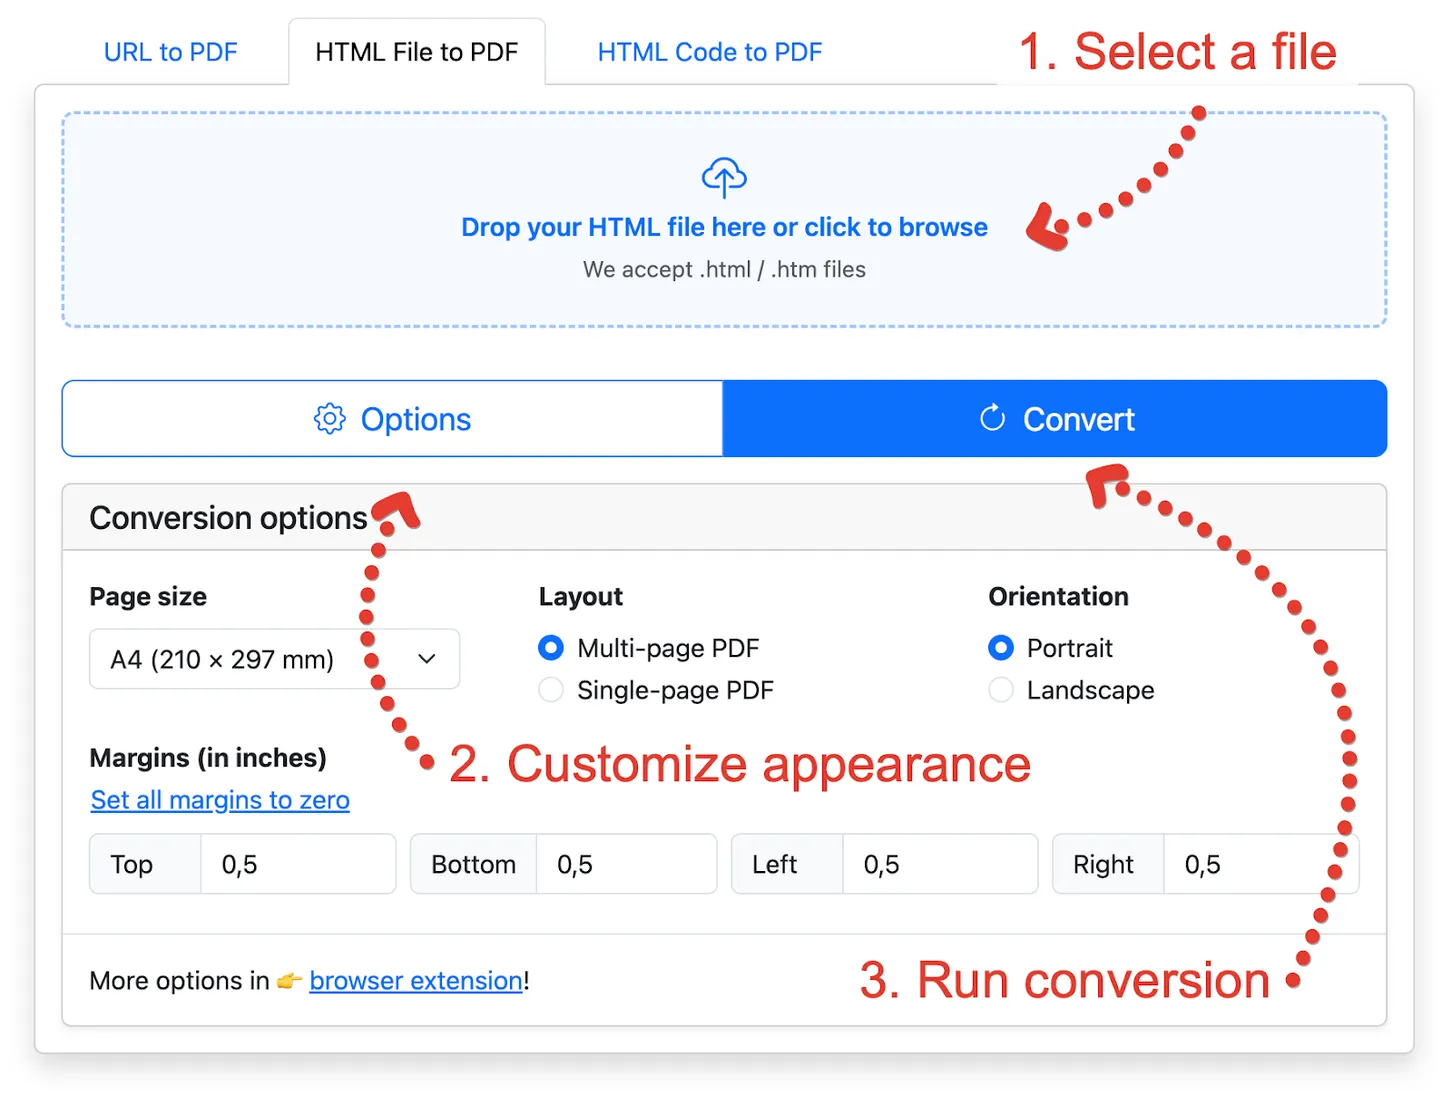Open the HTML Code to PDF tab

[710, 52]
